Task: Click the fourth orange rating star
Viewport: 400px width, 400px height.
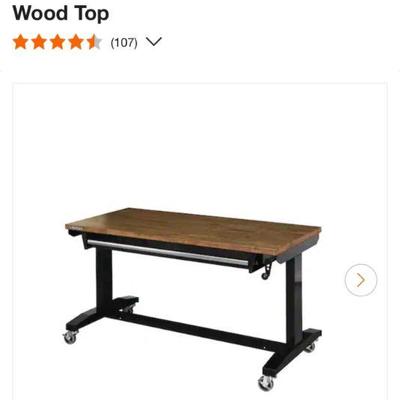Action: pos(76,42)
